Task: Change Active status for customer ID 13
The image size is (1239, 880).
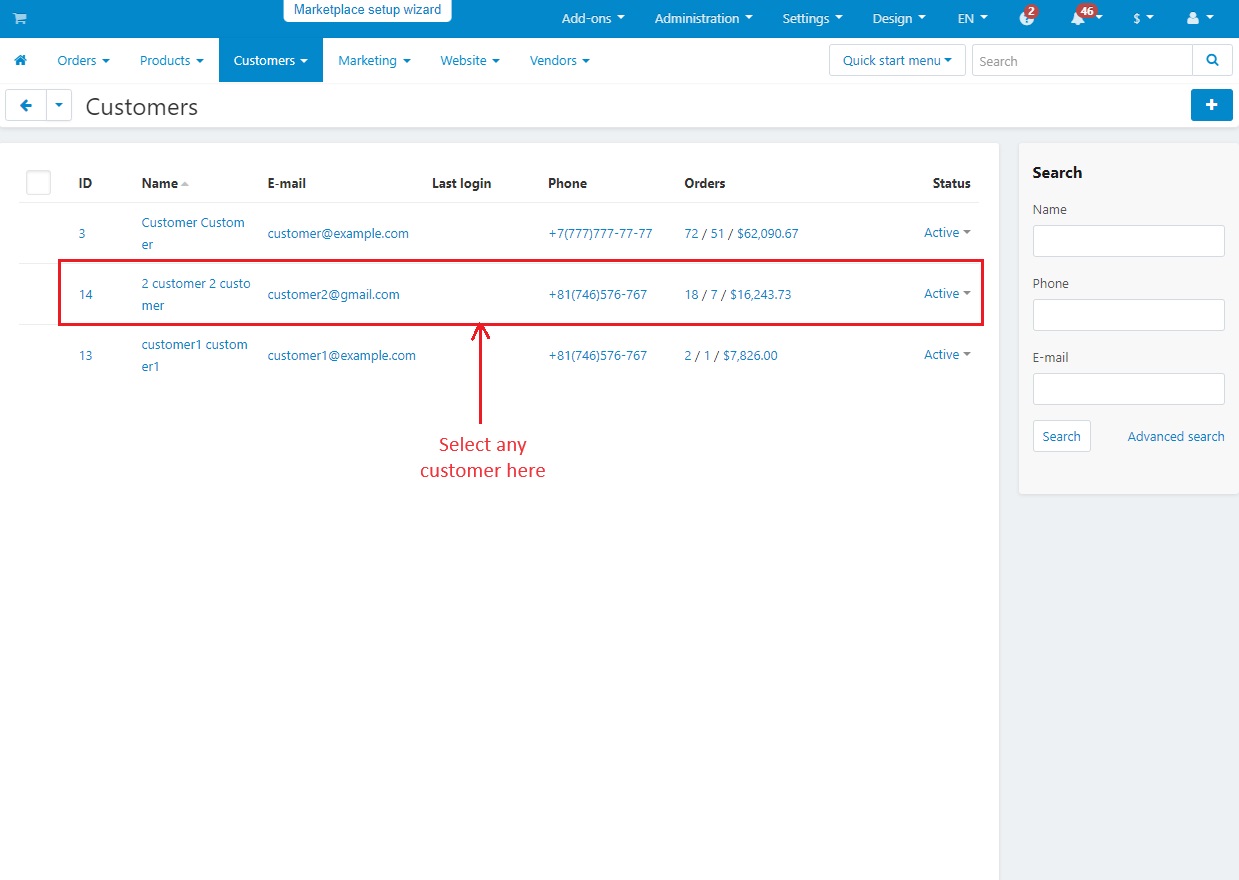Action: pos(947,355)
